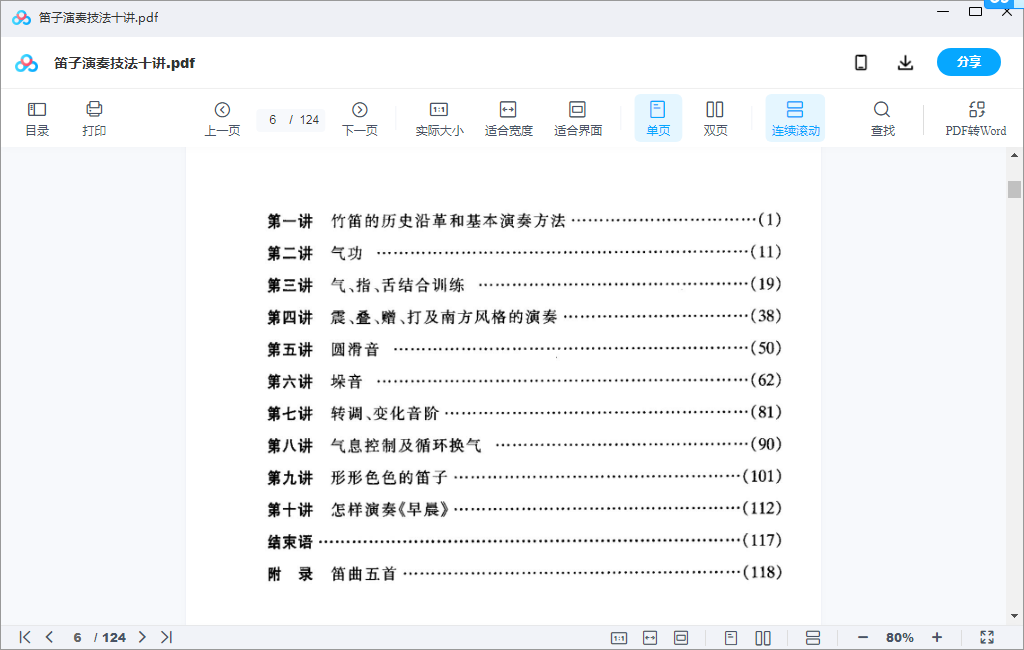Screen dimensions: 1024x650
Task: Click the zoom in plus button
Action: click(937, 637)
